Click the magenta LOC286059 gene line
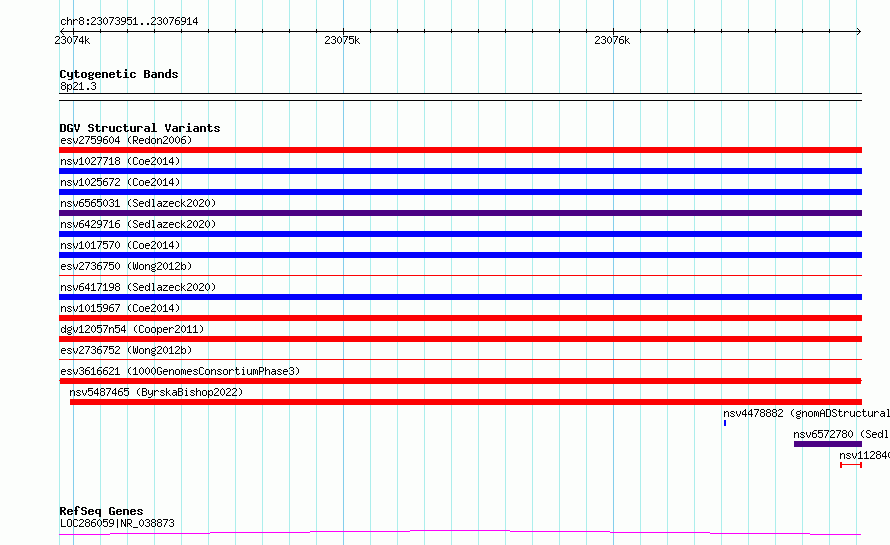The height and width of the screenshot is (545, 890). 460,533
